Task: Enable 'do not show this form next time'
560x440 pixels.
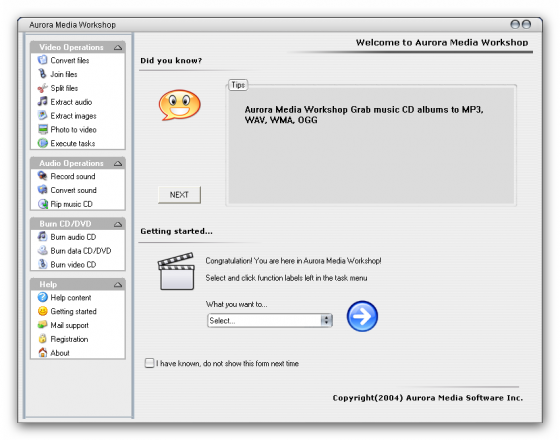Action: pyautogui.click(x=149, y=363)
